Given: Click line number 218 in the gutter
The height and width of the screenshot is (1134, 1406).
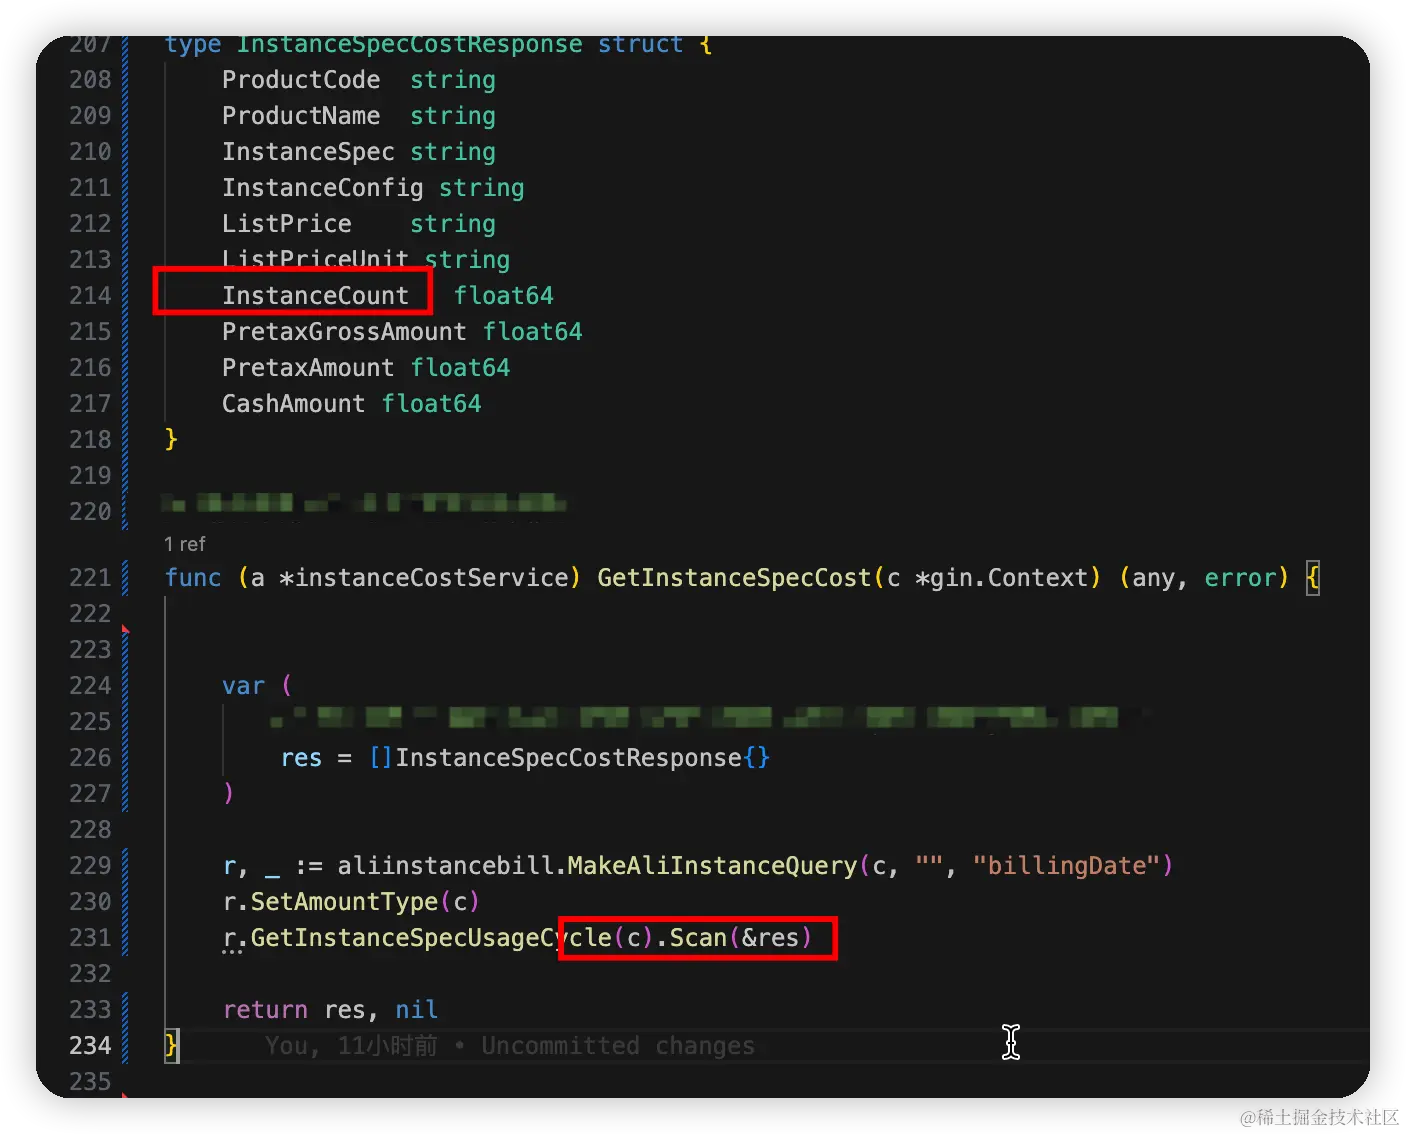Looking at the screenshot, I should coord(90,440).
